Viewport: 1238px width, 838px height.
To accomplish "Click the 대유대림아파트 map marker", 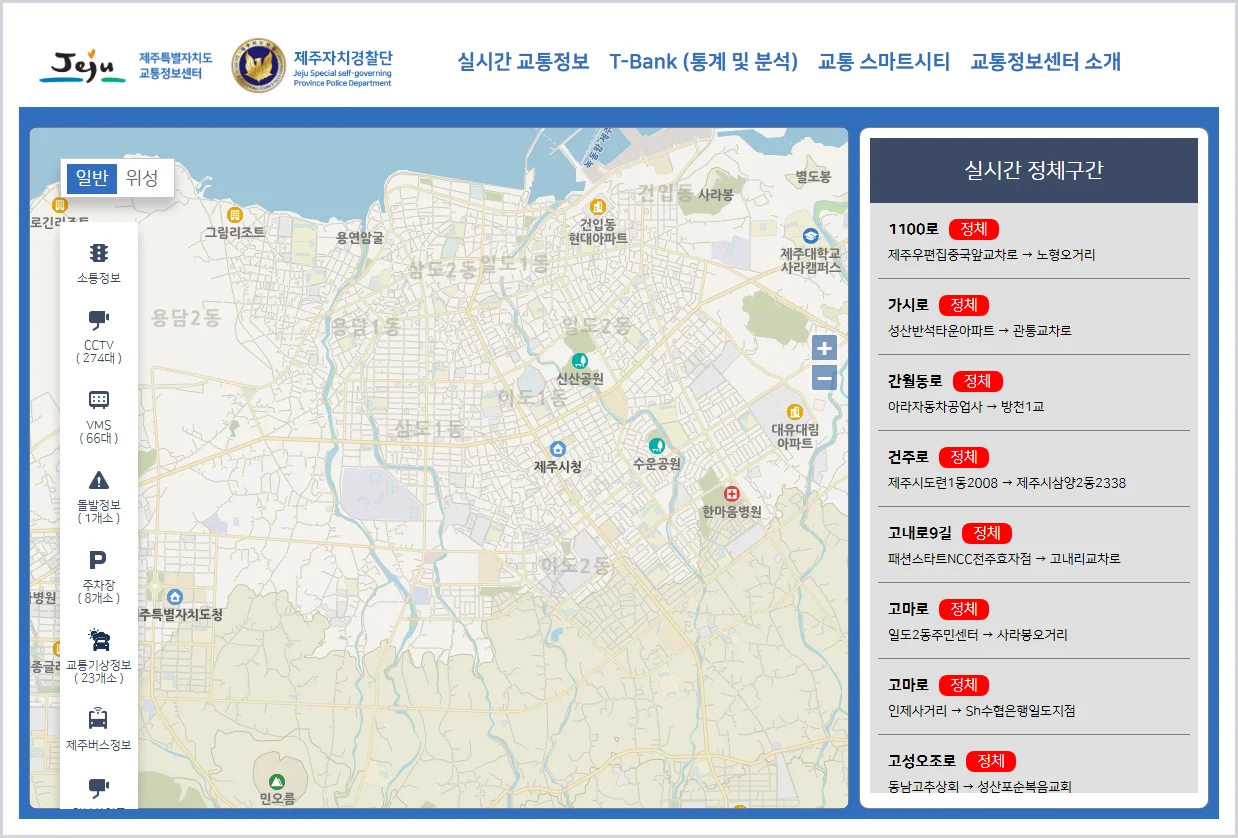I will point(795,411).
